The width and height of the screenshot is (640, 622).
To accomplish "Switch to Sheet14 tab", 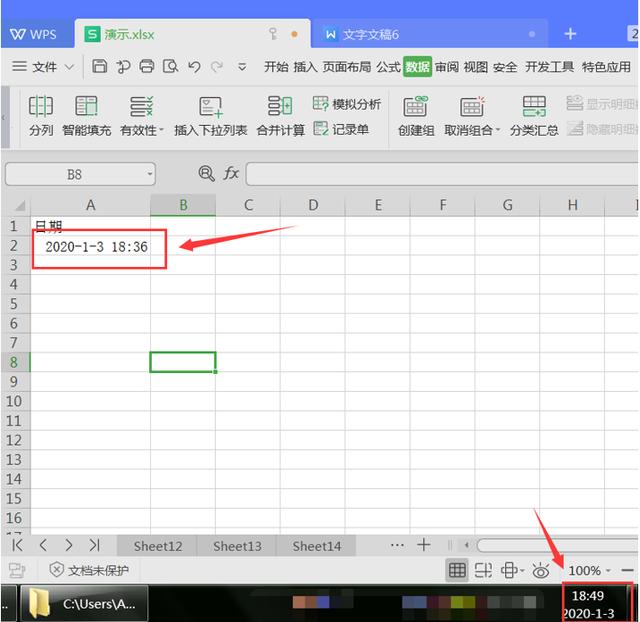I will click(x=317, y=546).
